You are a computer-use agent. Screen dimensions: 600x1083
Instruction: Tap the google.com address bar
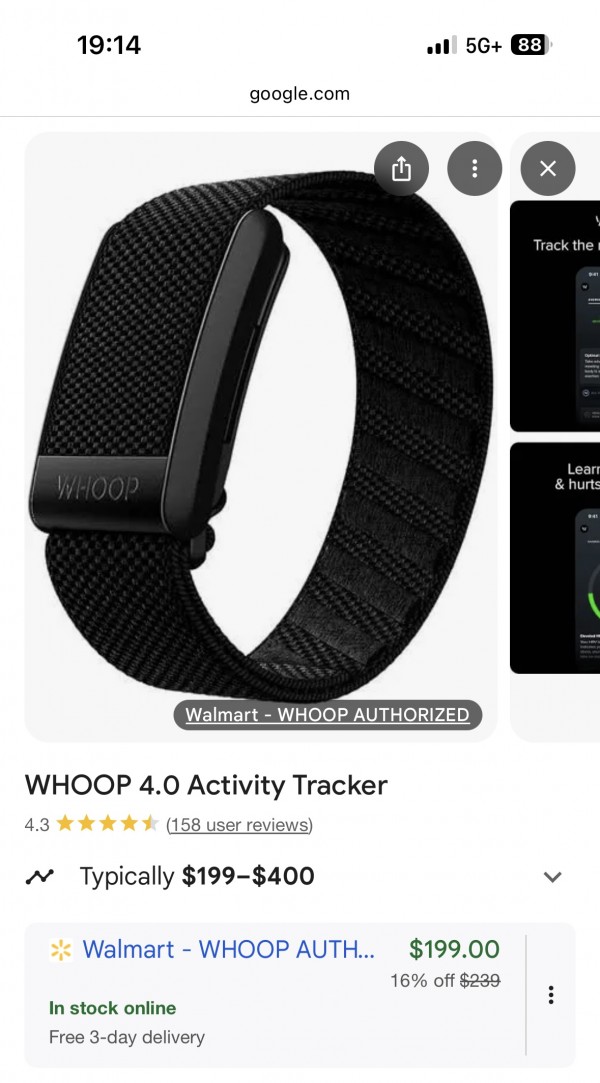coord(300,94)
